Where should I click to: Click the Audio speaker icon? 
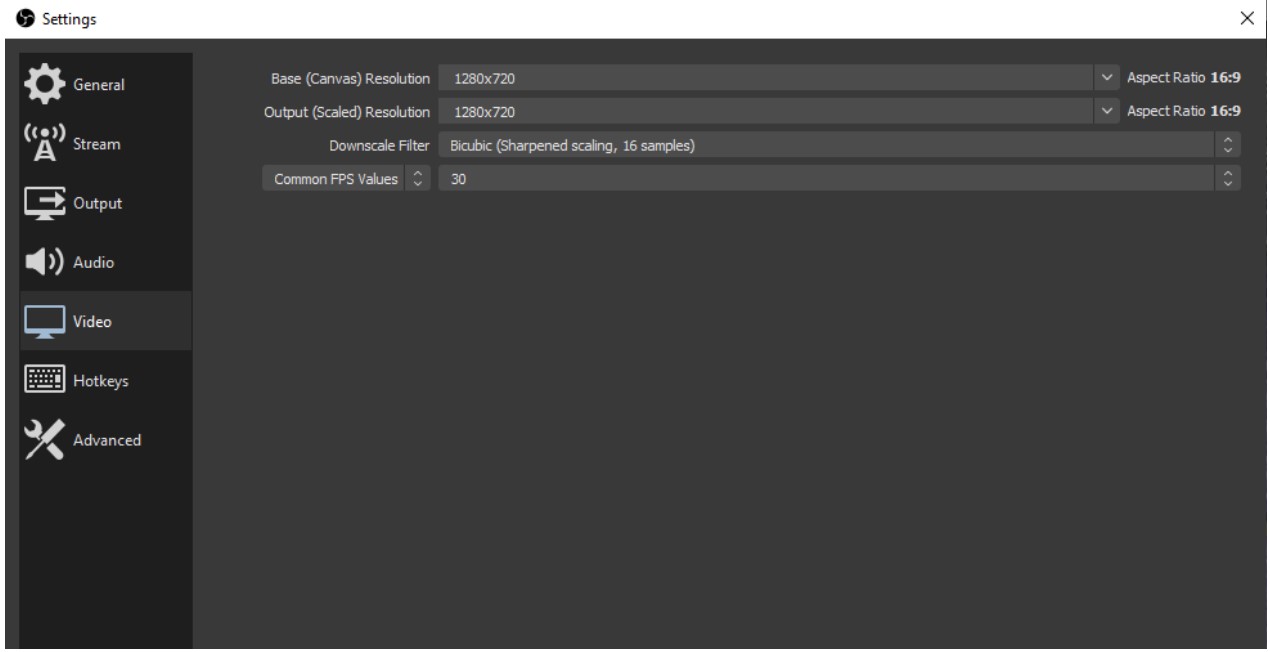coord(44,262)
